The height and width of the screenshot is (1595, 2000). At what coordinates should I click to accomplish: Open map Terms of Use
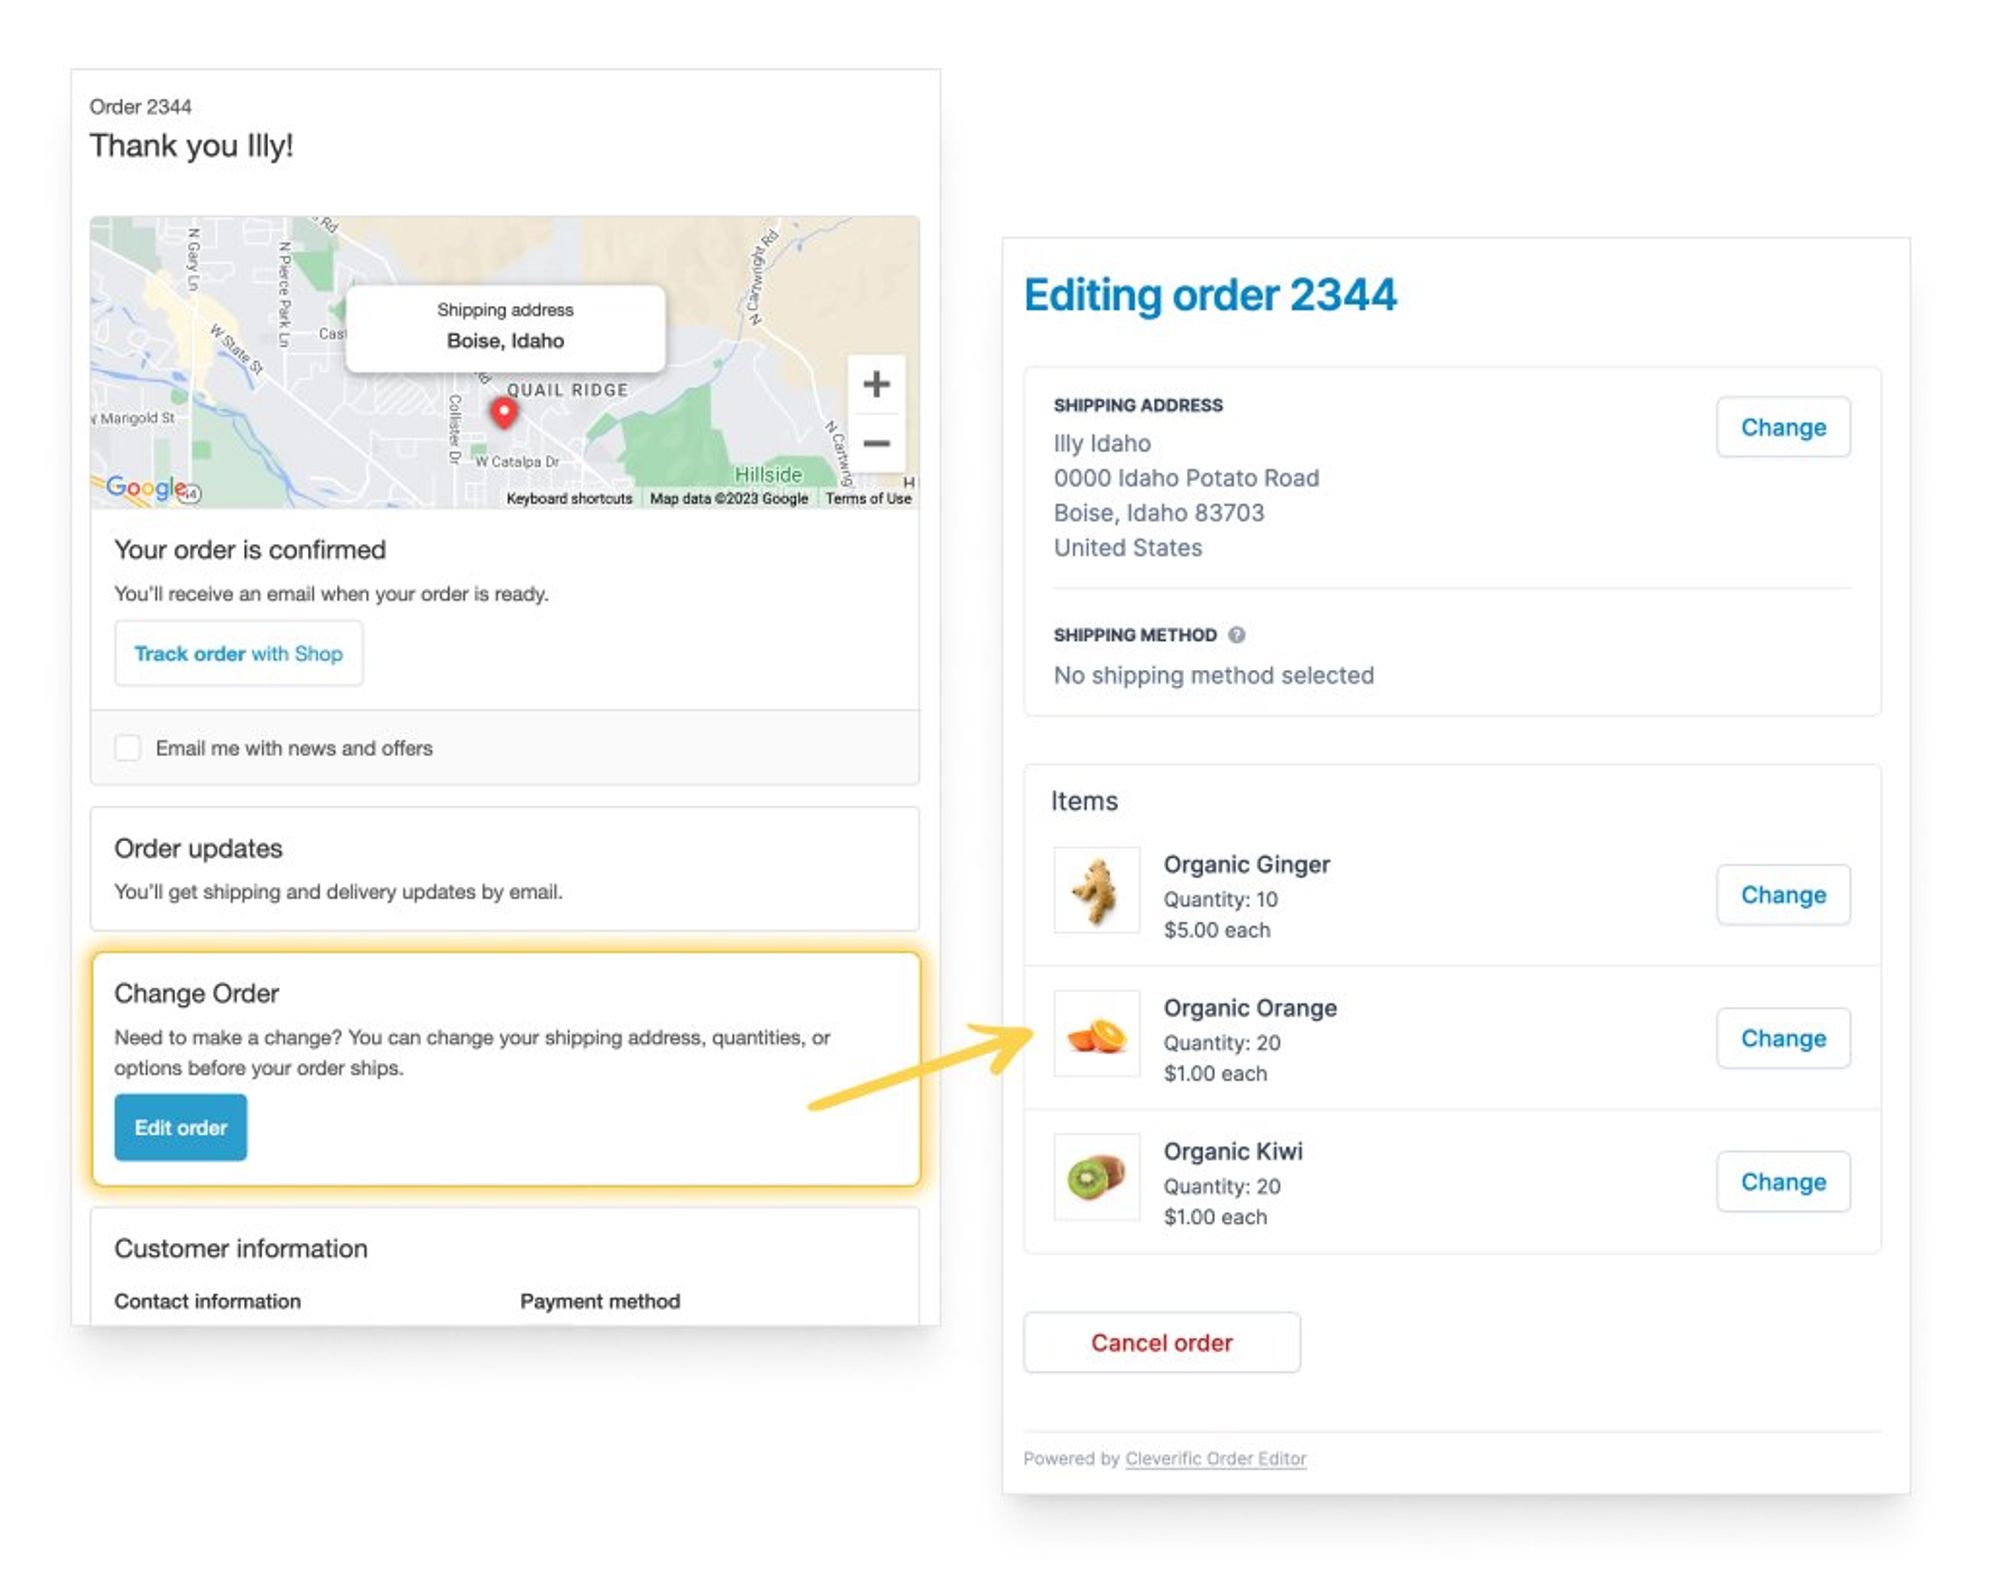point(868,498)
